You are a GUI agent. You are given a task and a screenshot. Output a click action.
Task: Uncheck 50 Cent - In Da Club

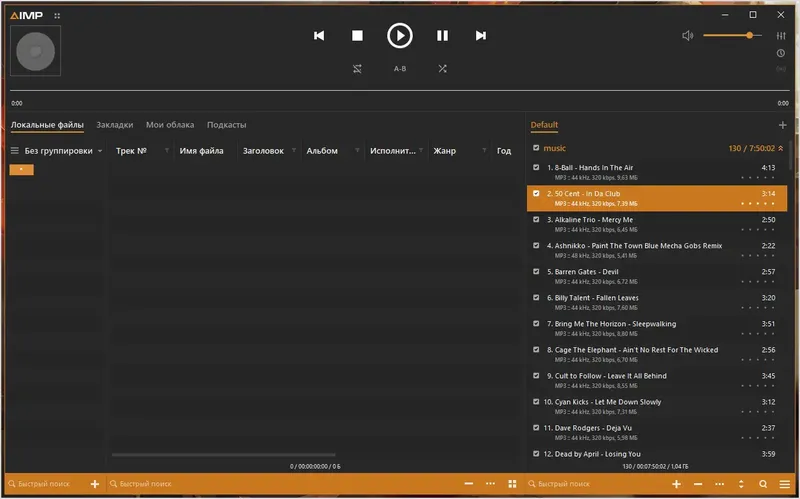coord(536,193)
